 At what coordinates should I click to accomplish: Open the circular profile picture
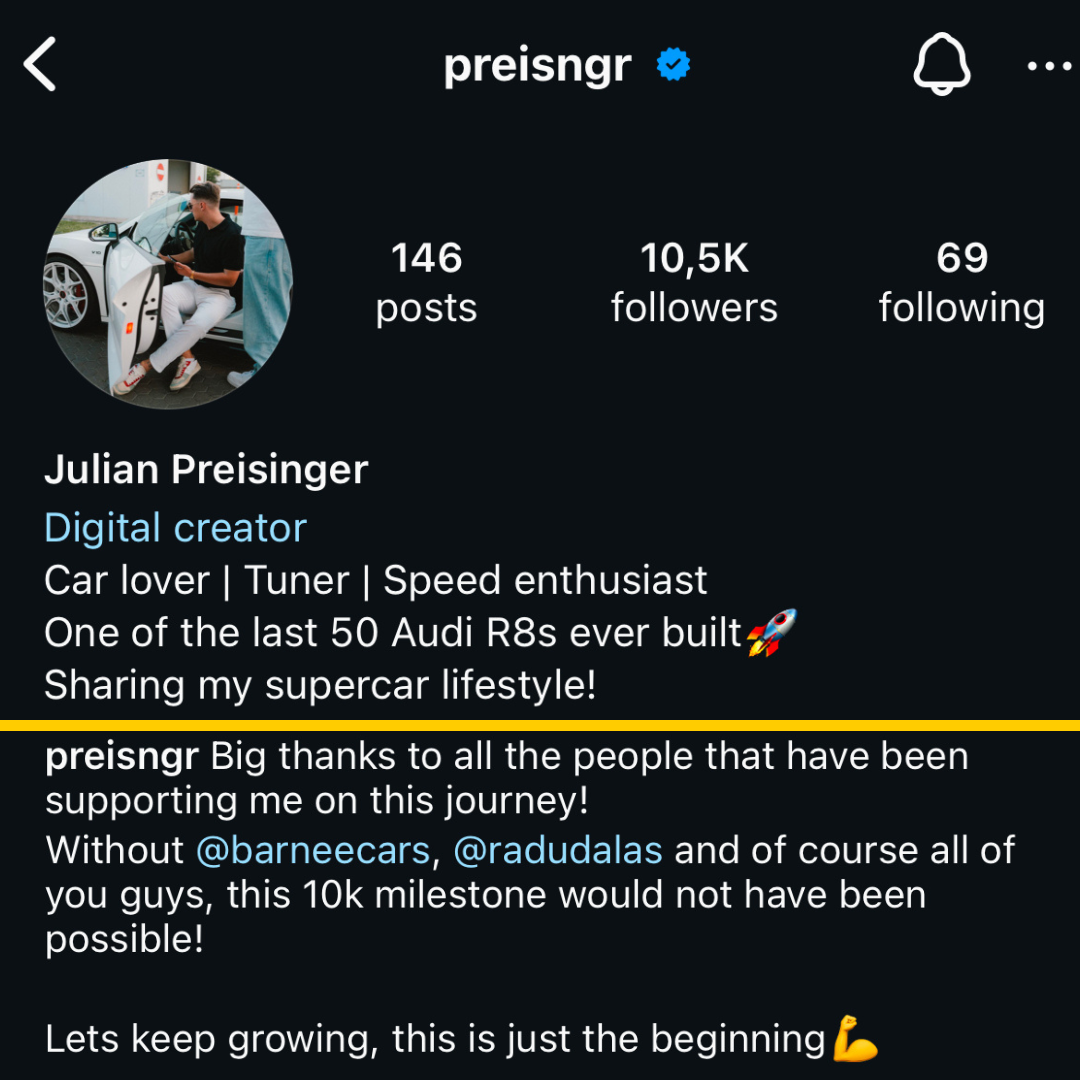169,284
